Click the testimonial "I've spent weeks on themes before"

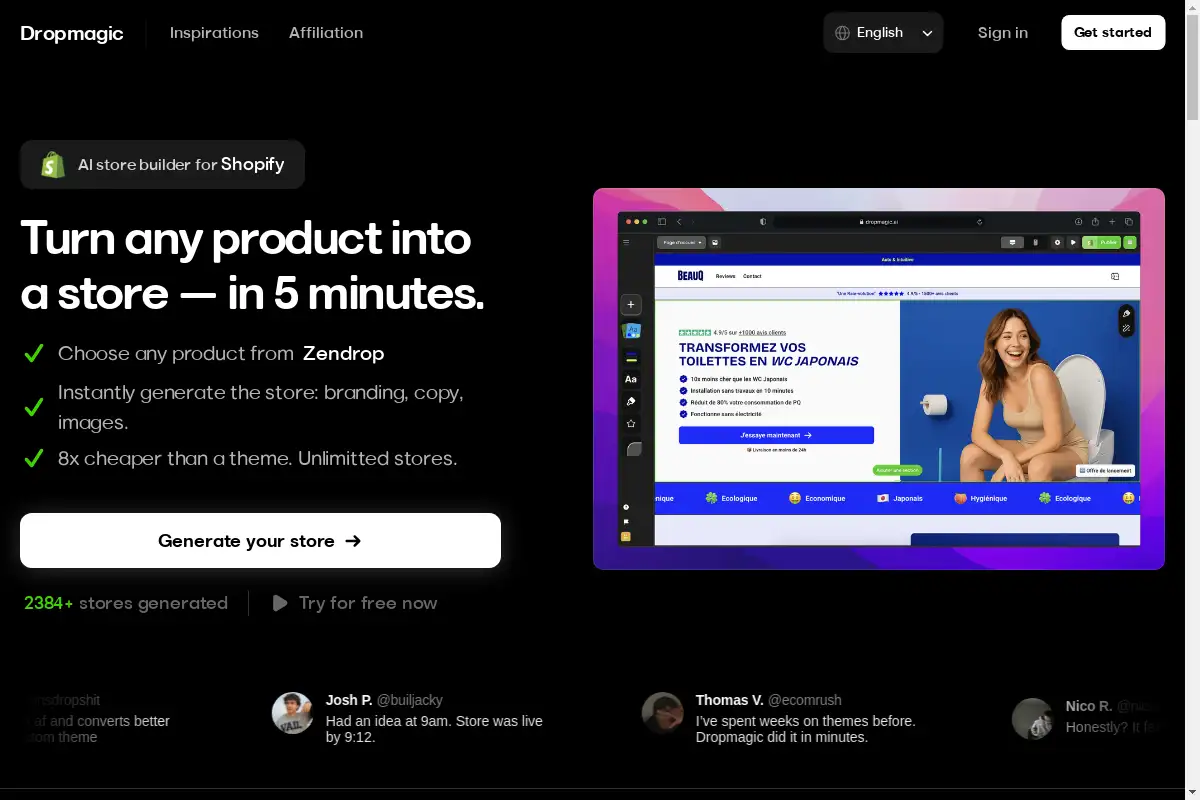coord(806,729)
